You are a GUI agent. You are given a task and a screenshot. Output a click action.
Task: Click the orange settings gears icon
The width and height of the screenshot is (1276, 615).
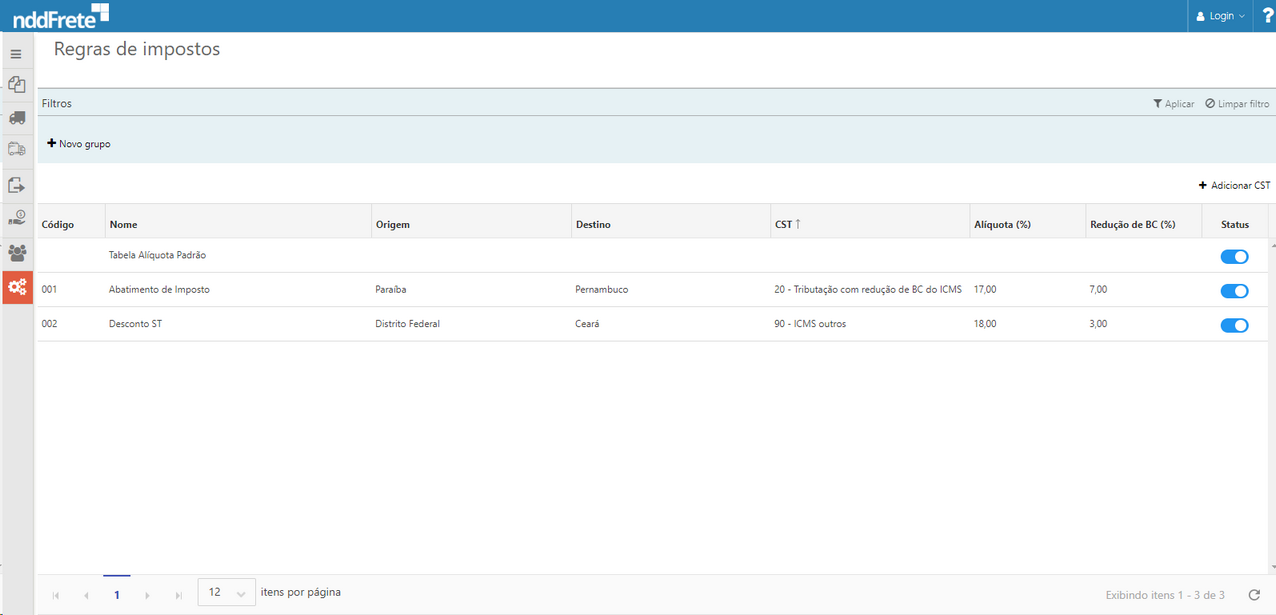click(x=17, y=288)
